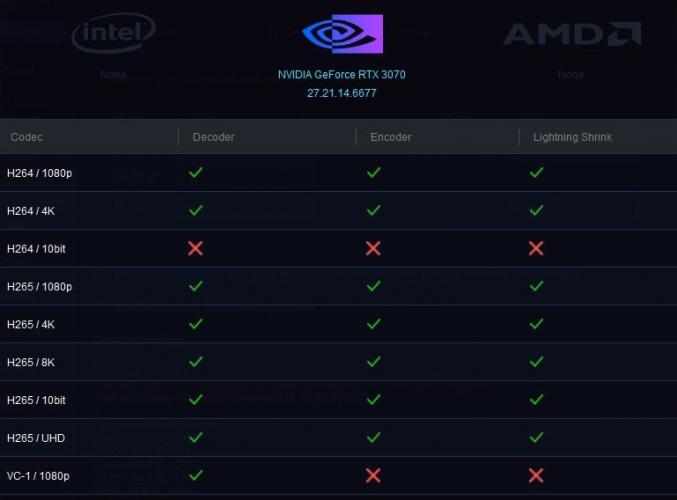The image size is (677, 500).
Task: Select the Lightning Shrink column header
Action: (572, 137)
